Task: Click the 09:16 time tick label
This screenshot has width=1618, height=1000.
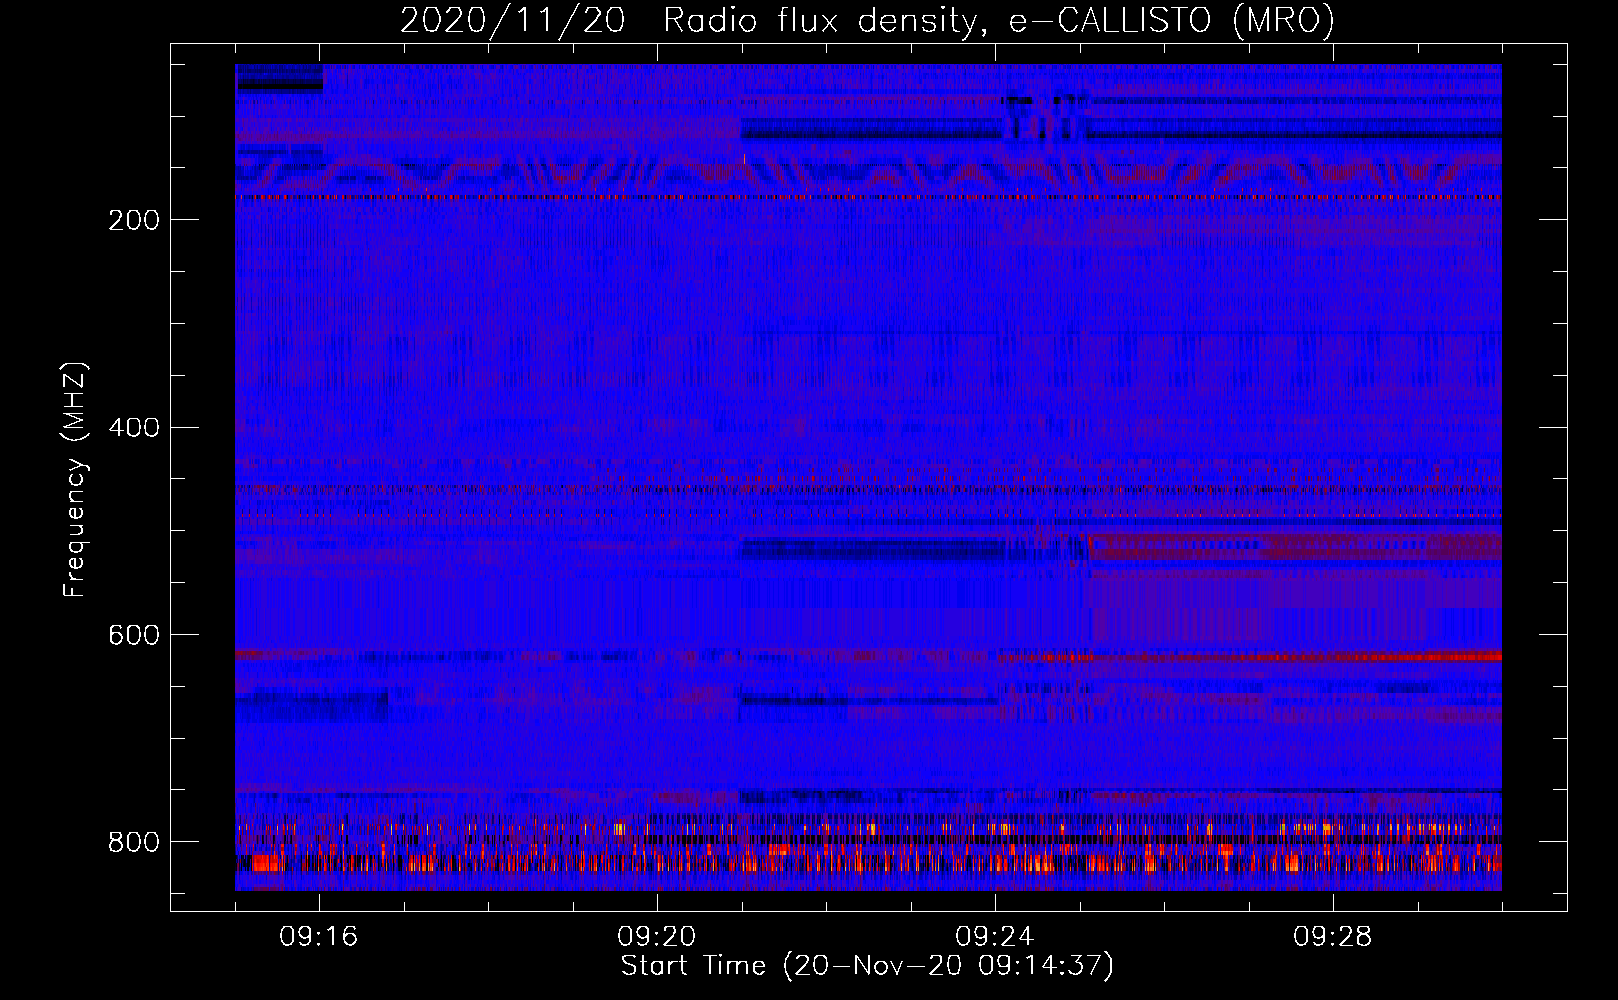Action: [x=319, y=937]
